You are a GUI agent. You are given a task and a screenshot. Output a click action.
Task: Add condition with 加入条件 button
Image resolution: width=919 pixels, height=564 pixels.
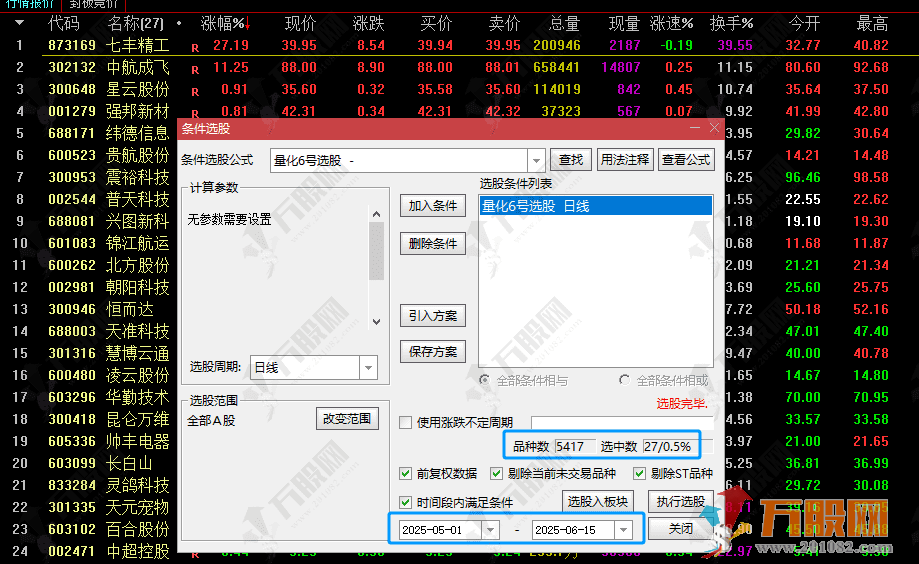(x=433, y=206)
